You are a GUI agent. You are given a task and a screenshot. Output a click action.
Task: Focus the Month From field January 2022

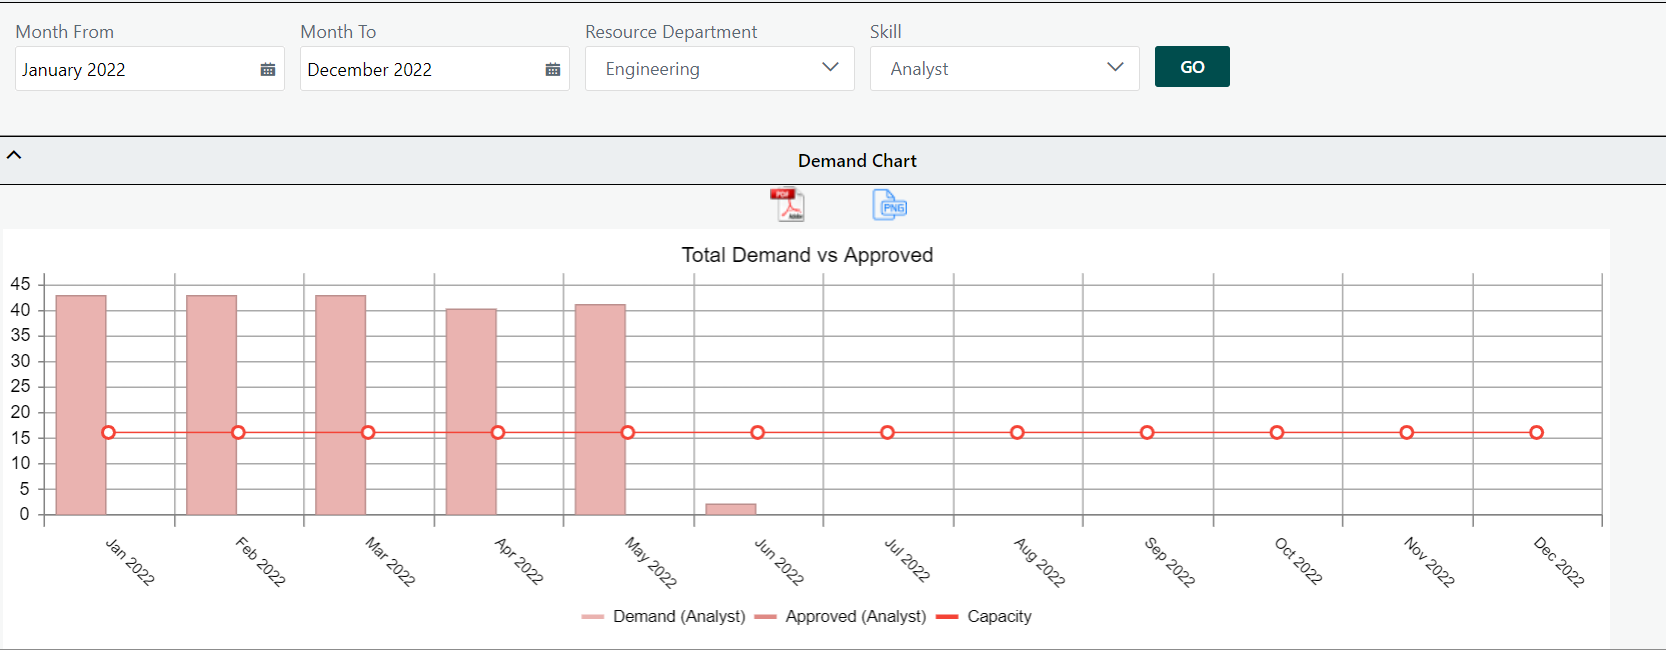[150, 69]
